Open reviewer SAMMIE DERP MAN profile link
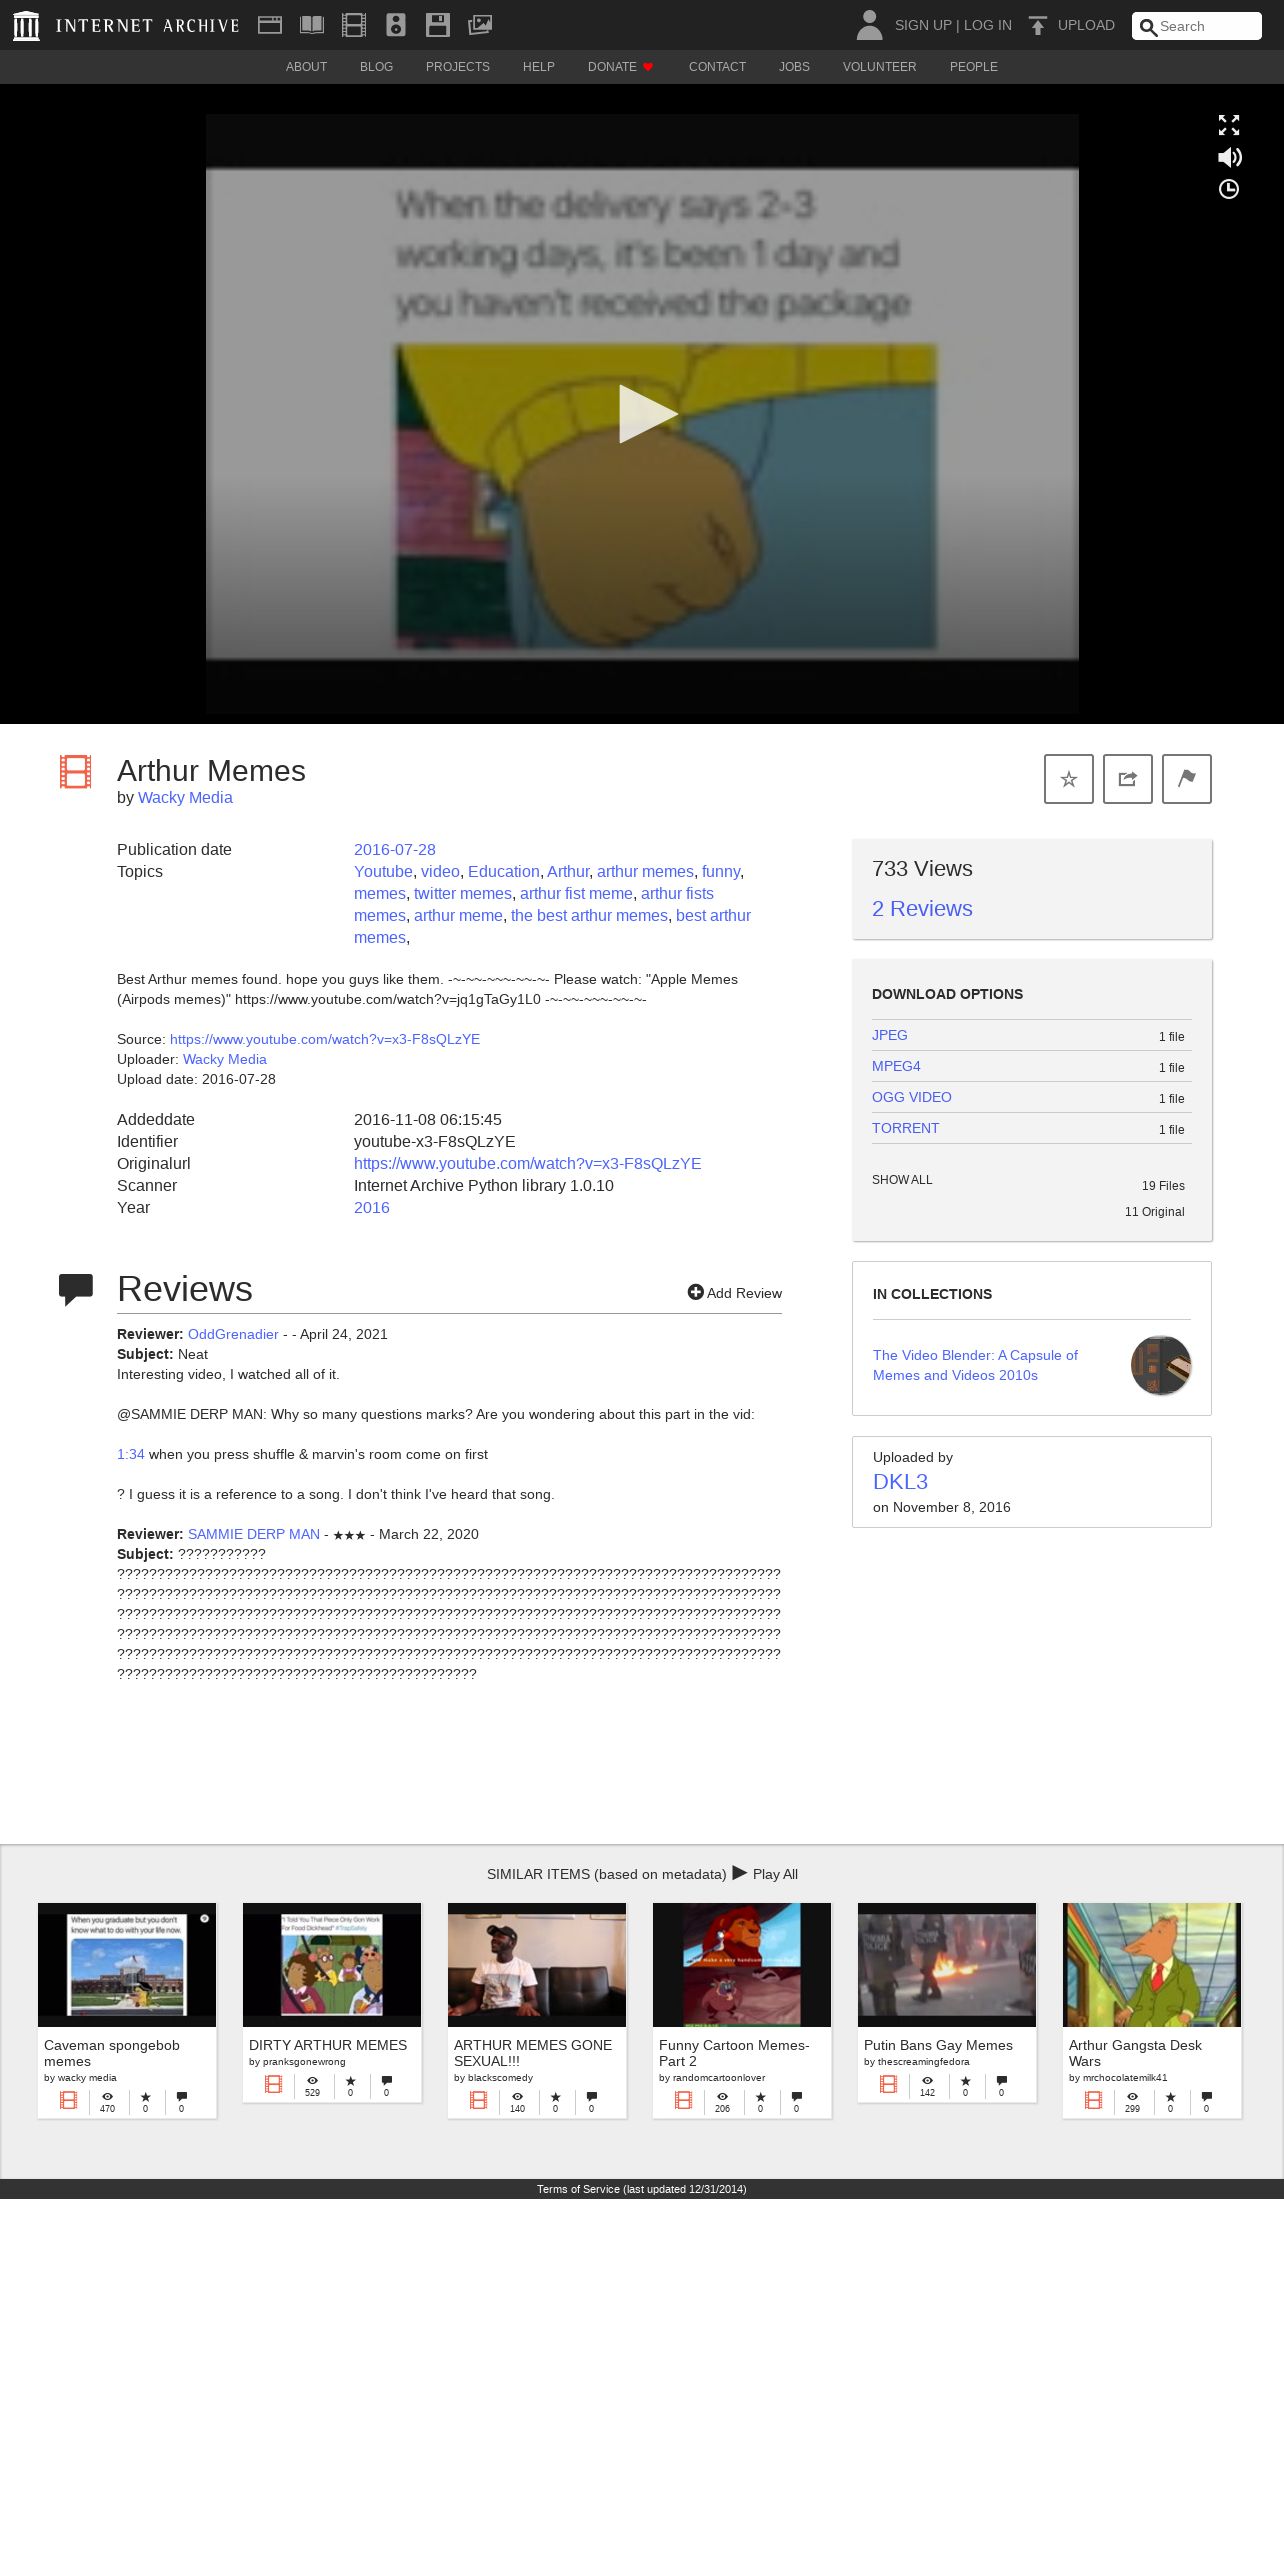This screenshot has height=2568, width=1284. [254, 1535]
